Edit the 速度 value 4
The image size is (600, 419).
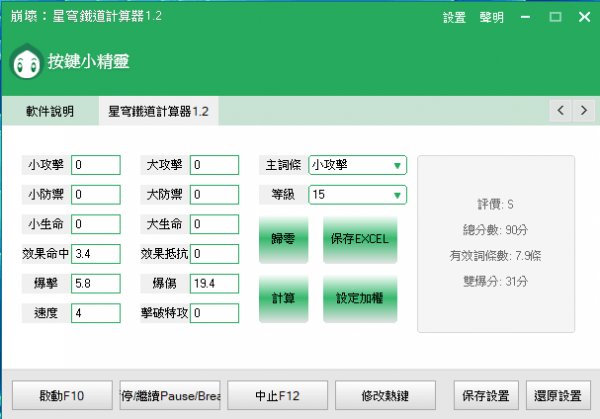(96, 313)
